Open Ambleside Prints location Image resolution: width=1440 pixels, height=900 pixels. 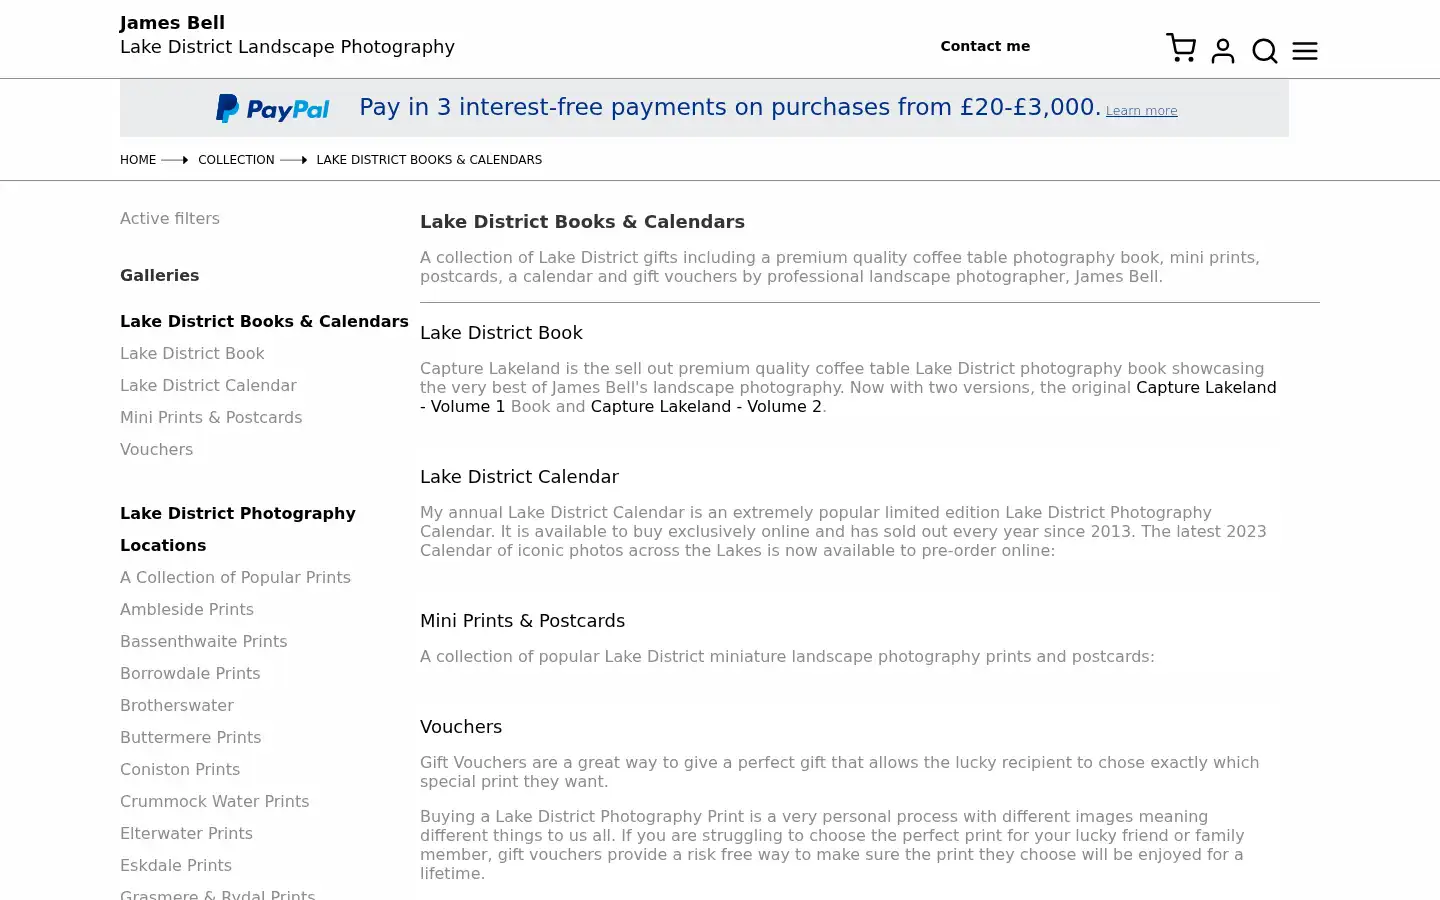pos(187,610)
